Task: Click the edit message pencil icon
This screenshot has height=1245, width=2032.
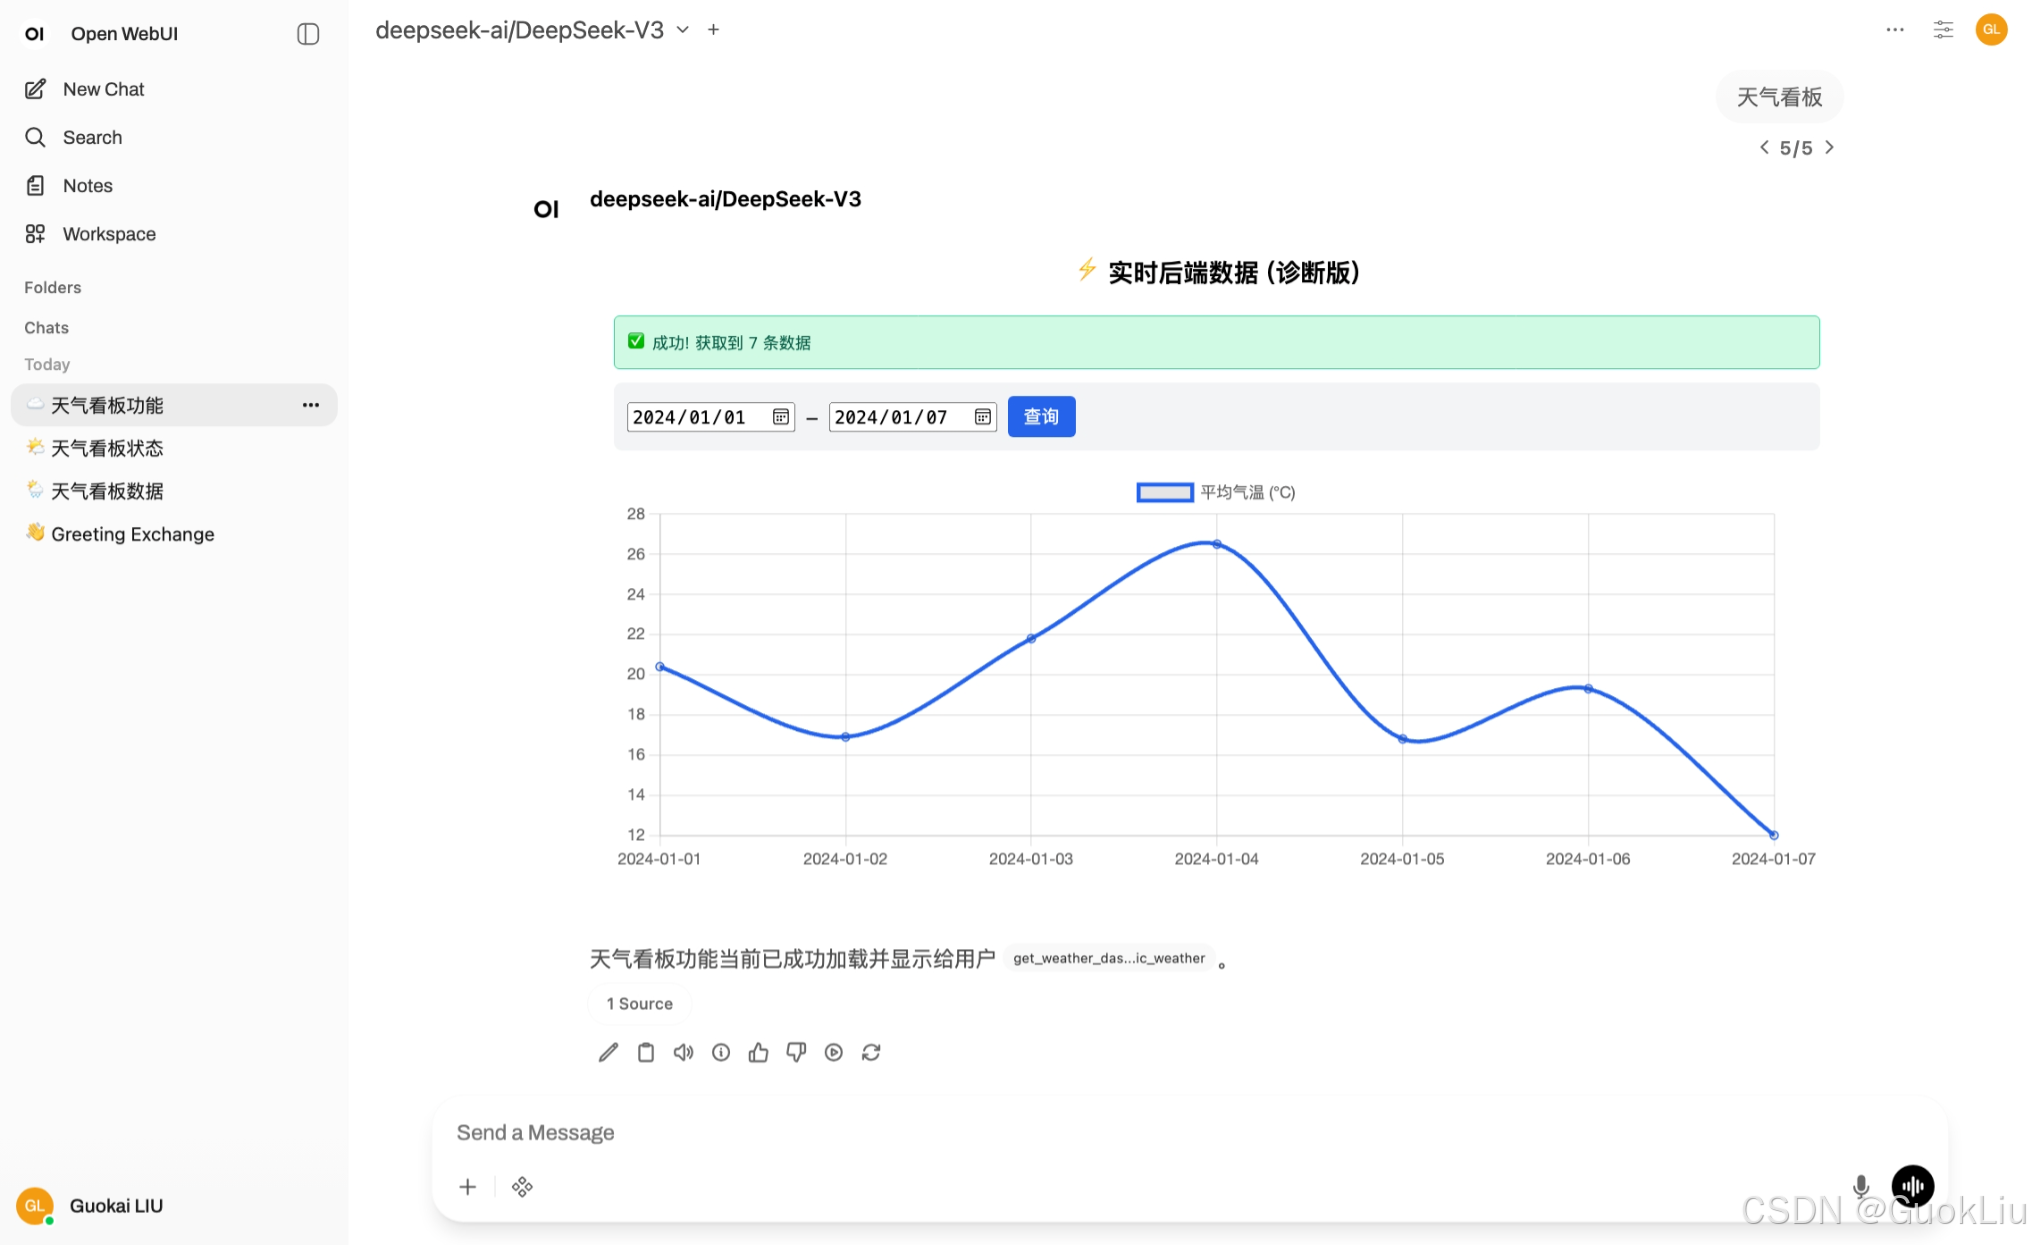Action: [x=608, y=1052]
